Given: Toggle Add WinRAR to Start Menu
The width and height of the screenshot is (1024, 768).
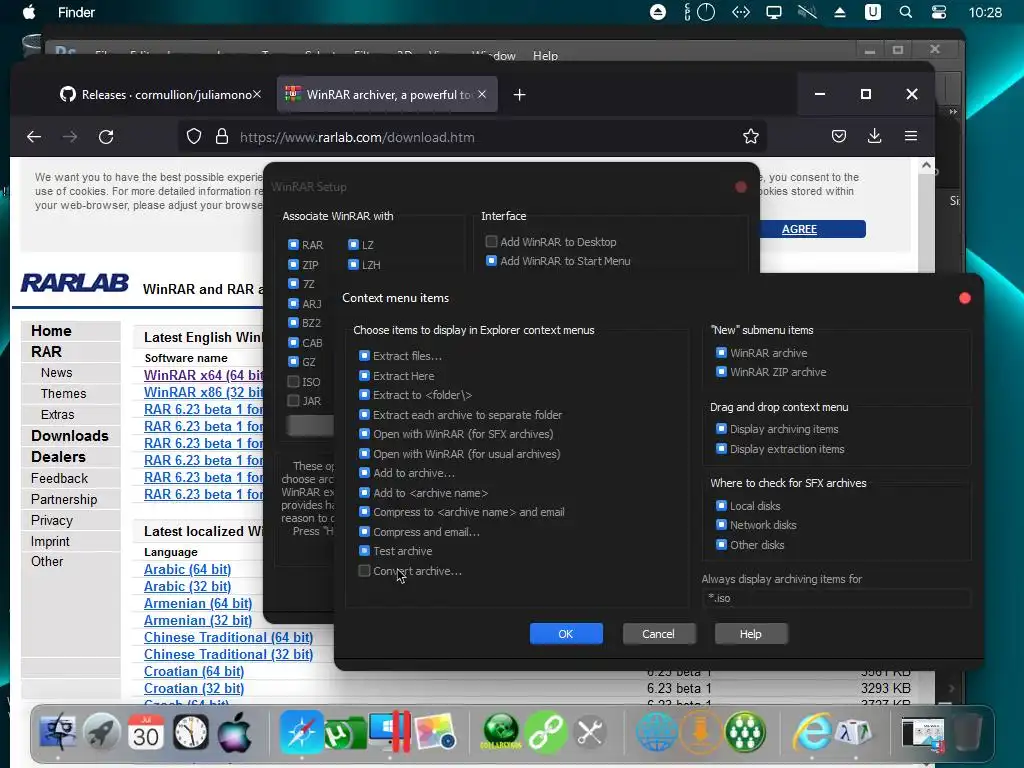Looking at the screenshot, I should coord(491,261).
